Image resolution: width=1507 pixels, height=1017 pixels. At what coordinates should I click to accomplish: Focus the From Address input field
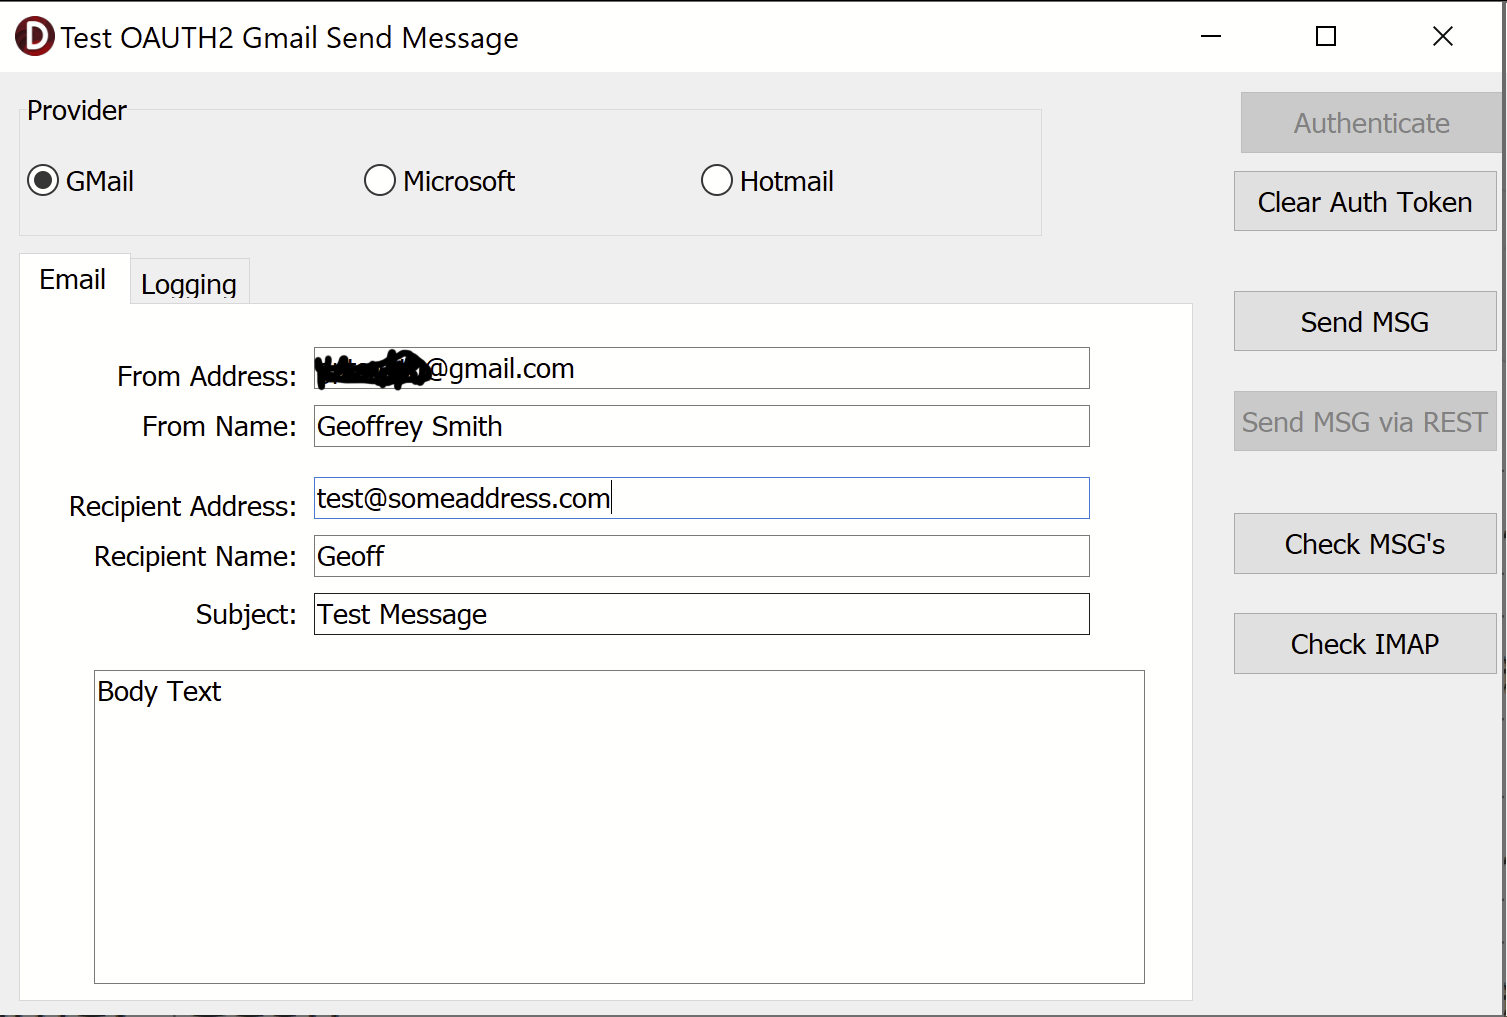pyautogui.click(x=702, y=368)
